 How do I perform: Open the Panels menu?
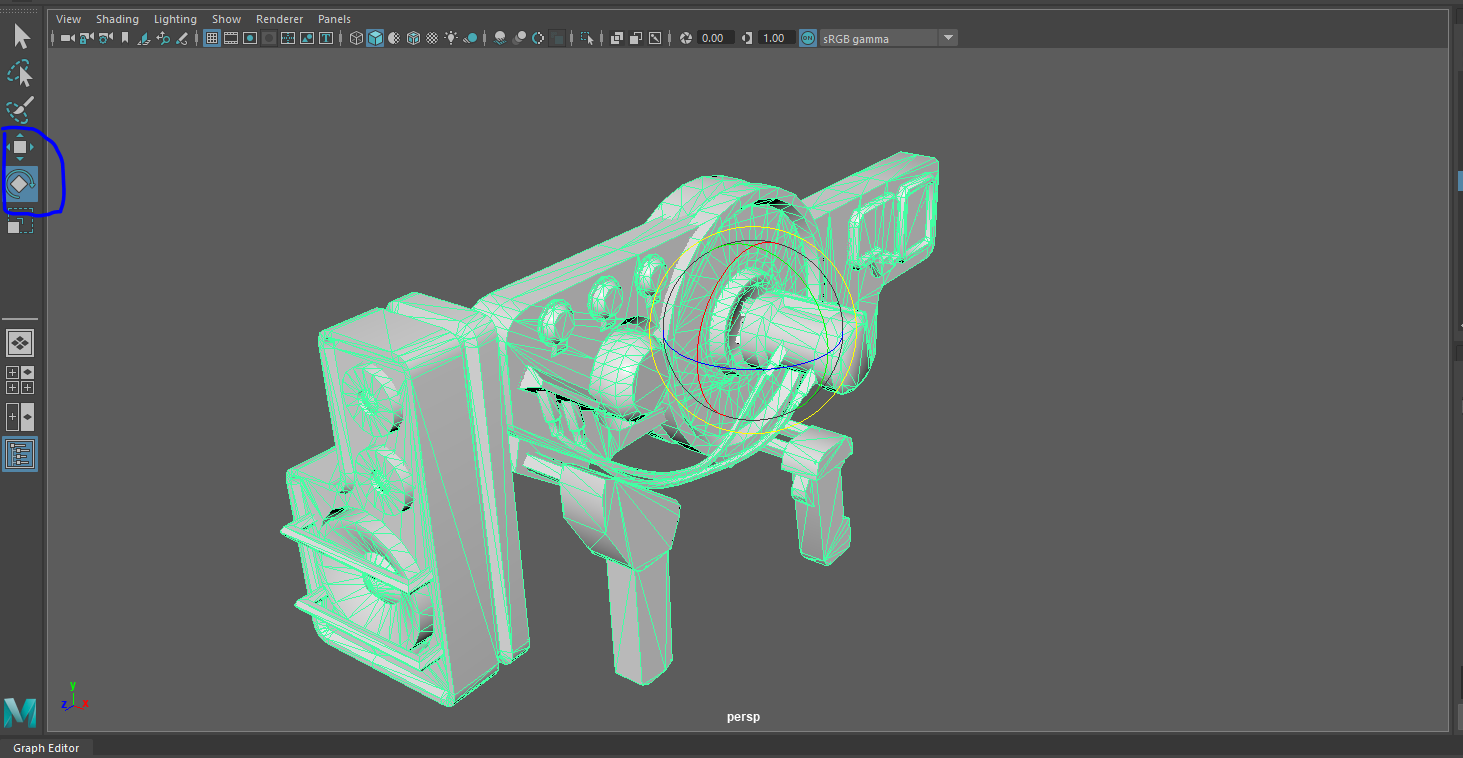(334, 19)
